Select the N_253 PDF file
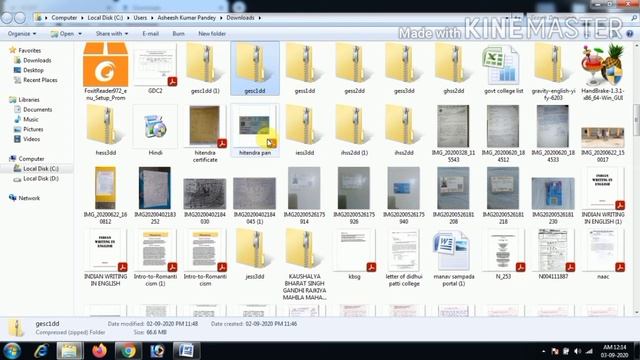Screen dimensions: 640x360 coord(503,251)
